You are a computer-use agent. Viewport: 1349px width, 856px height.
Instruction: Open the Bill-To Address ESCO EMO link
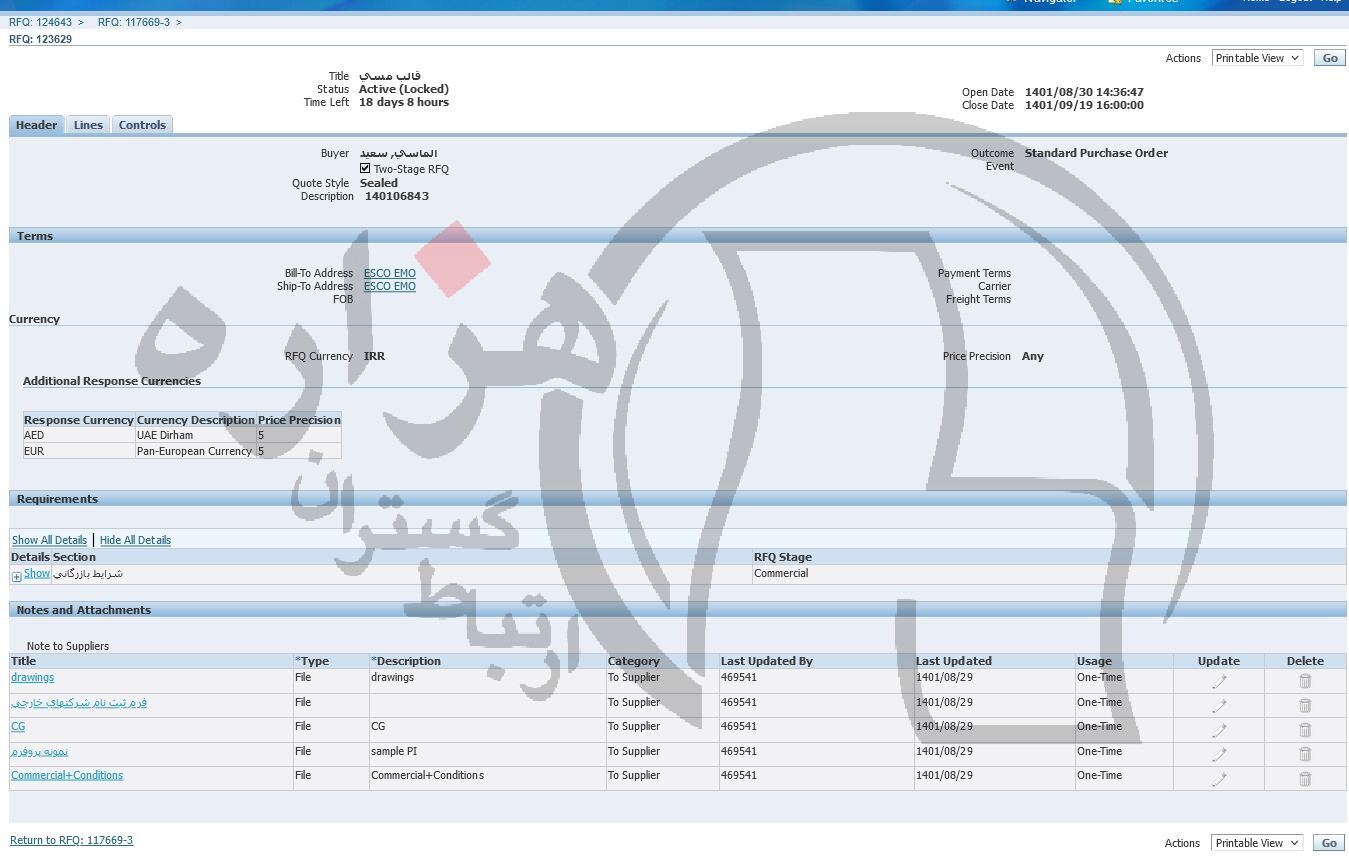pos(389,273)
